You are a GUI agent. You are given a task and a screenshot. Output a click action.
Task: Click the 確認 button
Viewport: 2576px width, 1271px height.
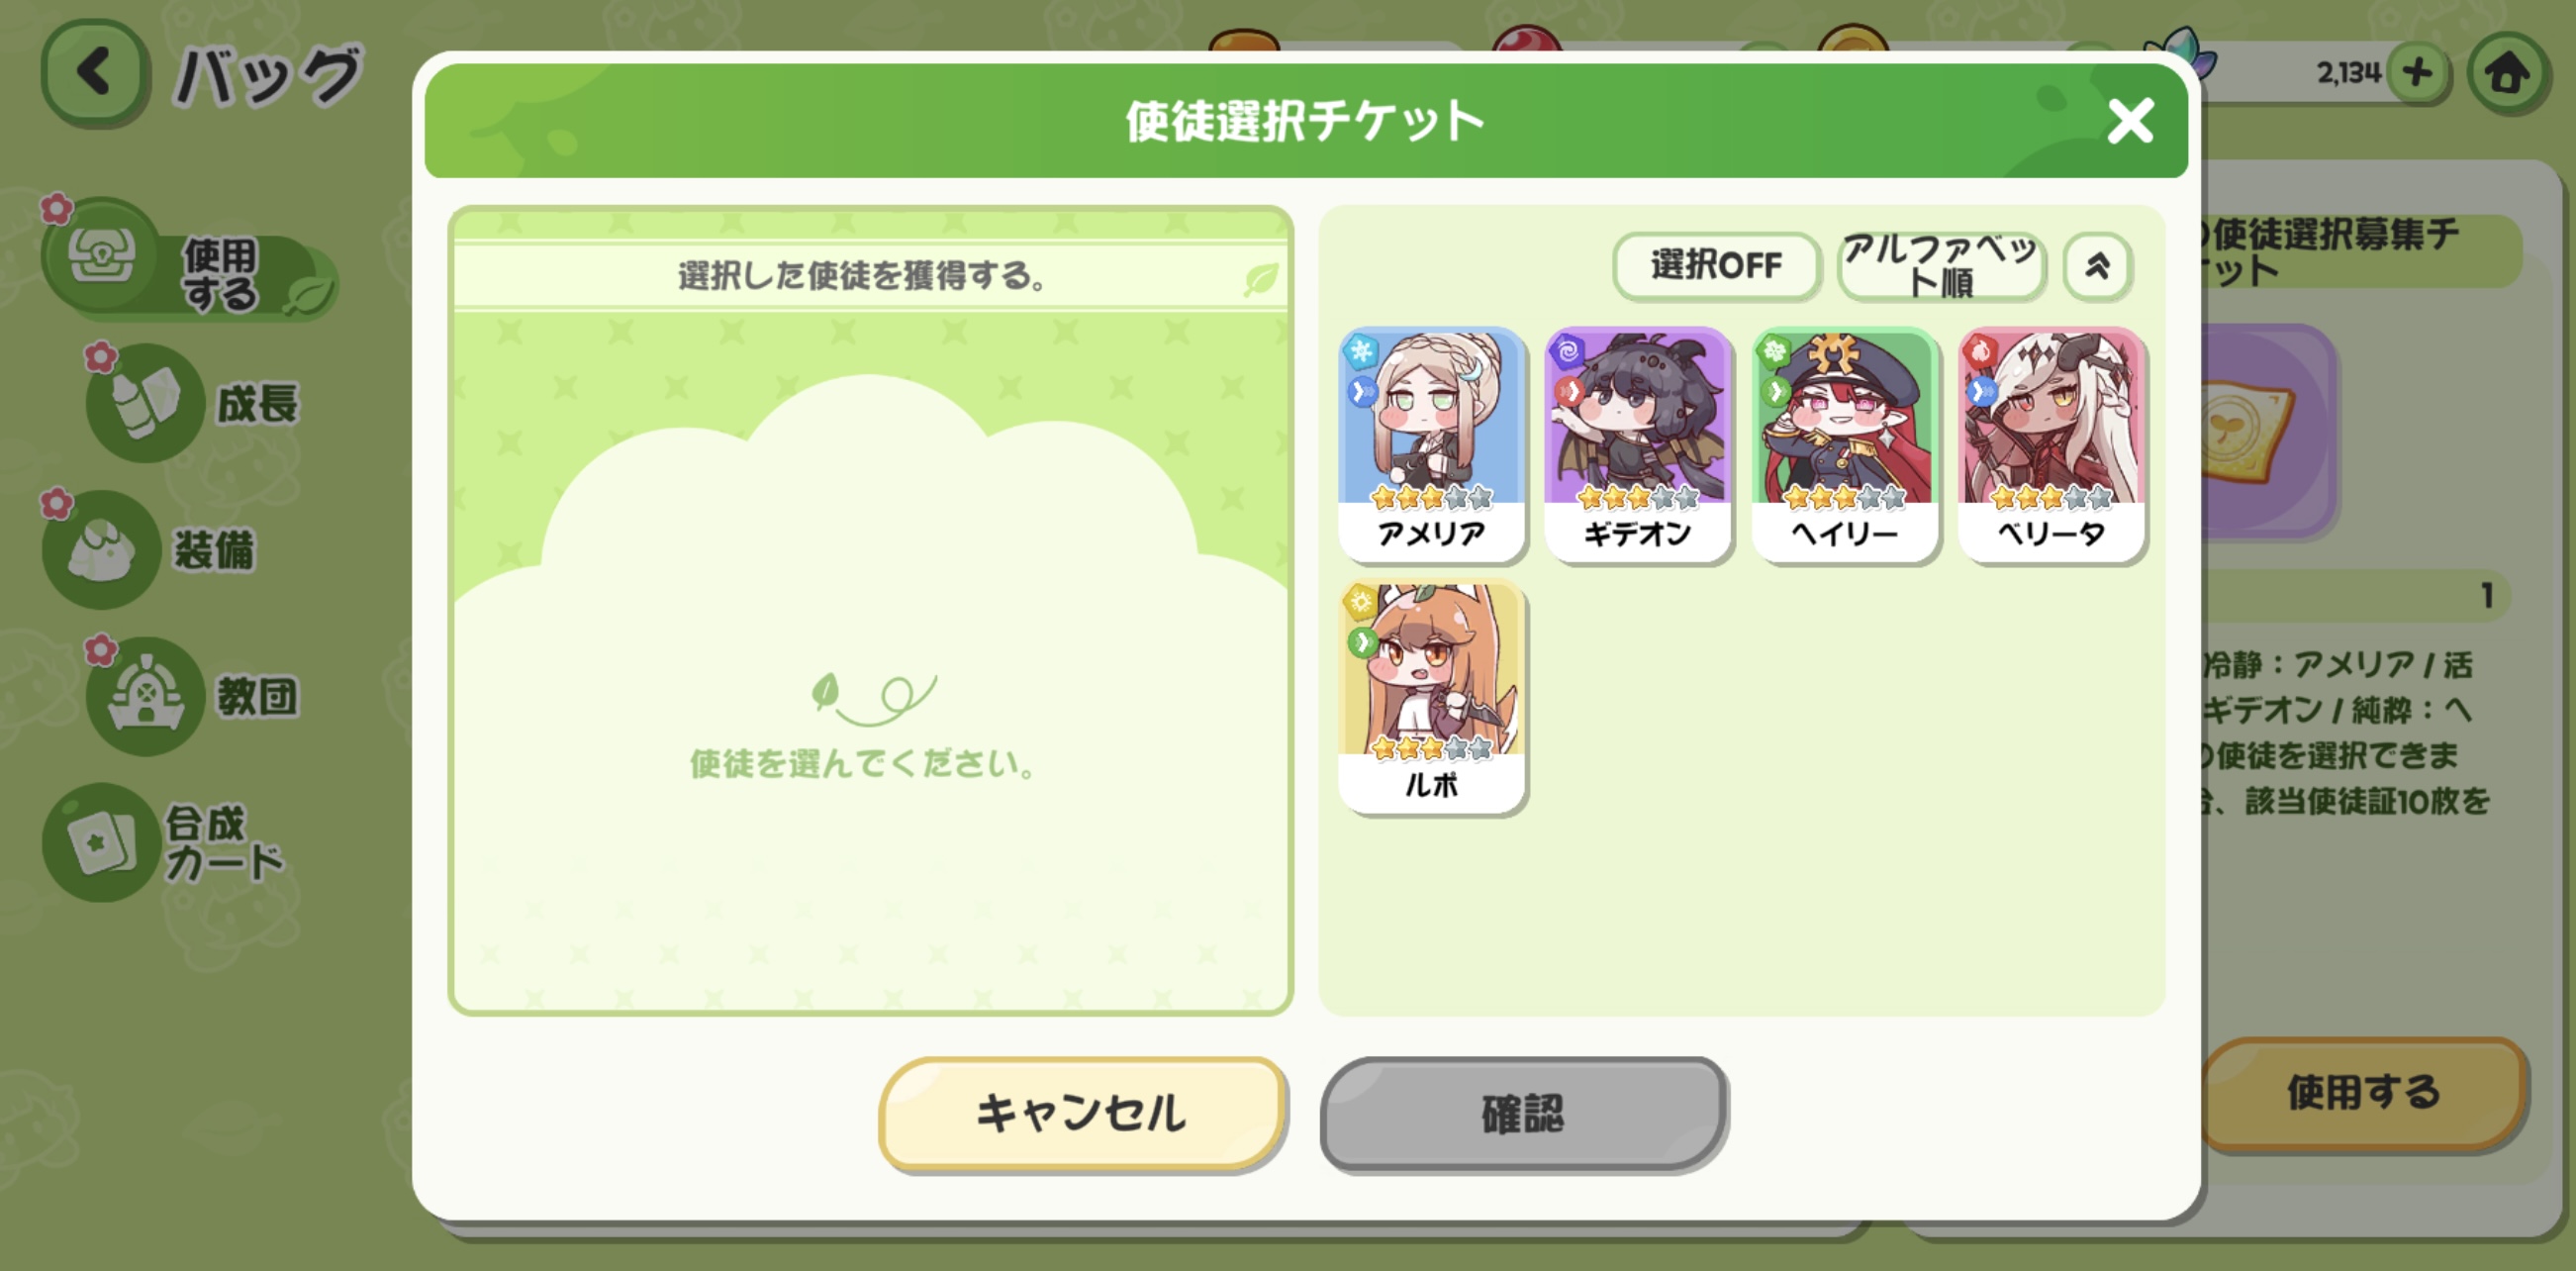tap(1523, 1113)
